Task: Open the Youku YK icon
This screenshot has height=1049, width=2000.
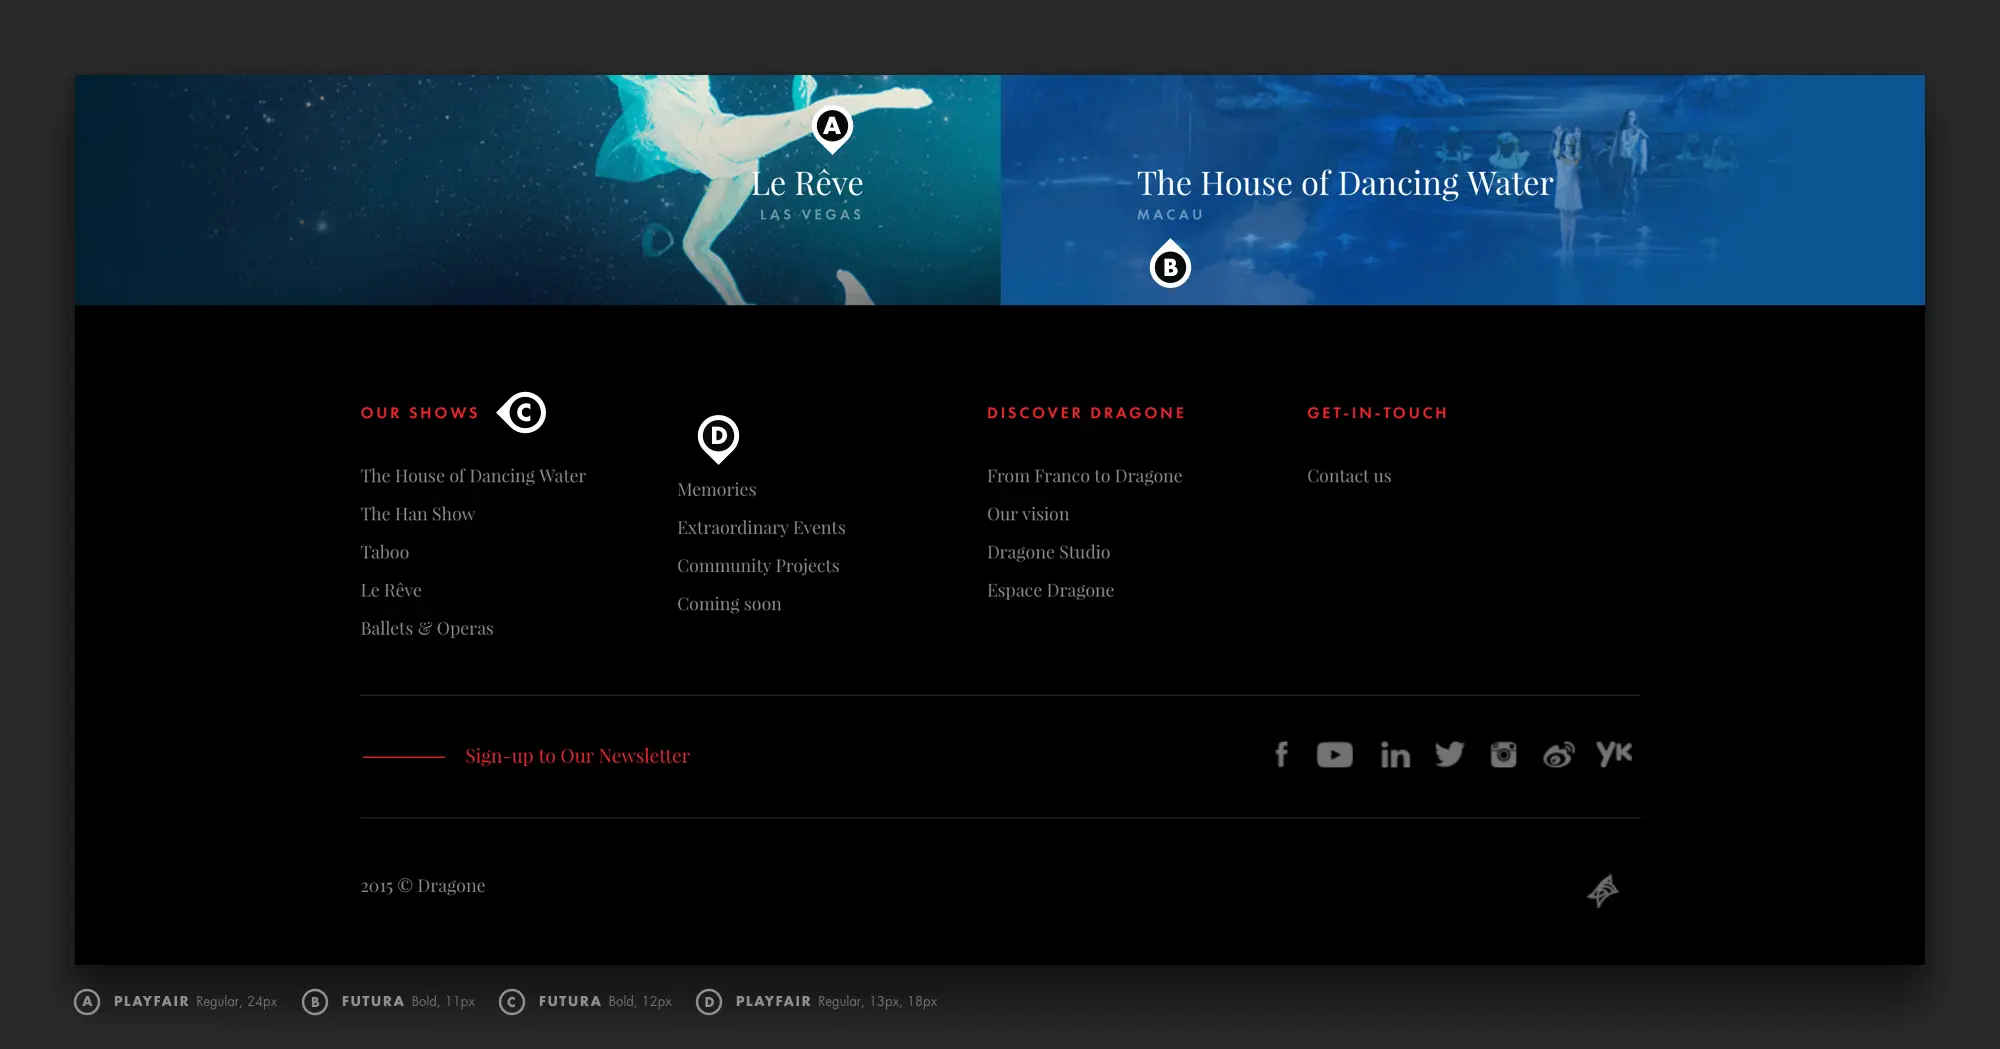Action: 1614,754
